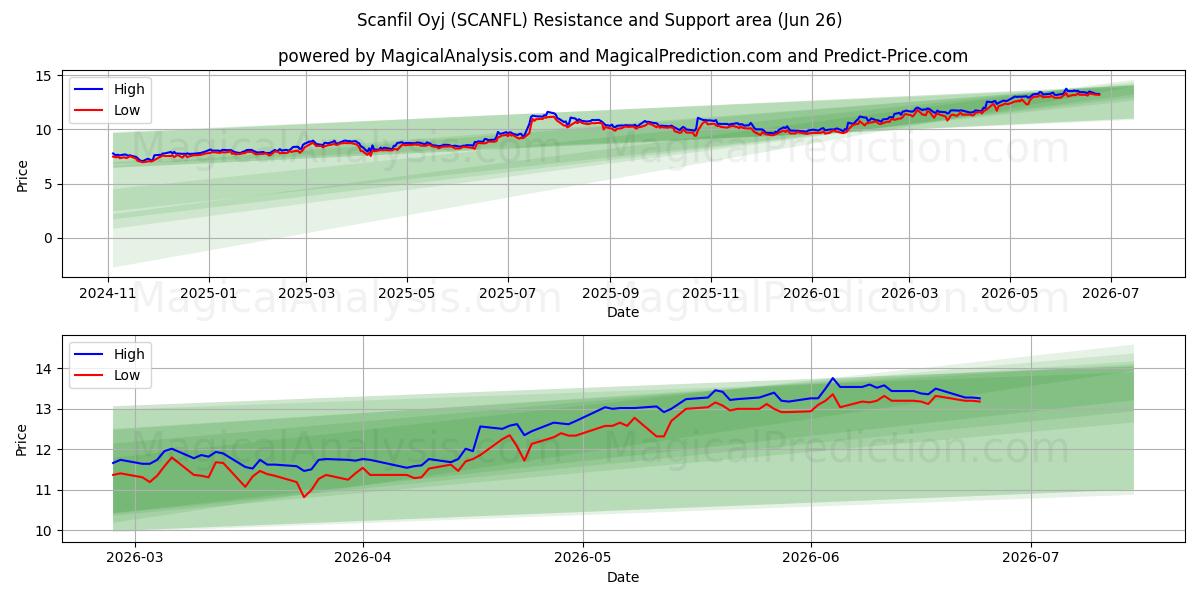
Task: Click the price value '5' on top chart
Action: (50, 184)
